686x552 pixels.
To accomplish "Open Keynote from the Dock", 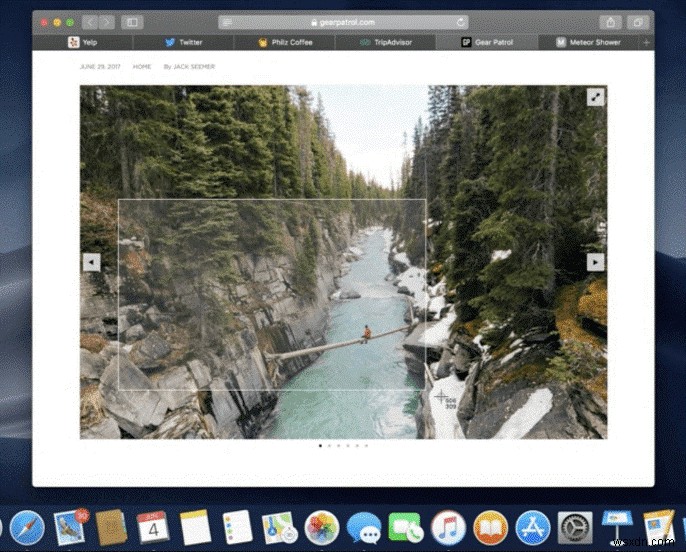I will [617, 527].
